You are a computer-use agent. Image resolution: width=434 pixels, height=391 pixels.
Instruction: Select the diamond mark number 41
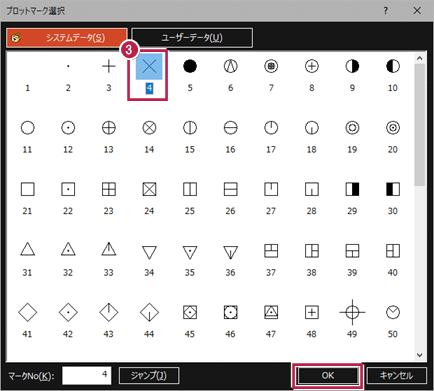27,312
